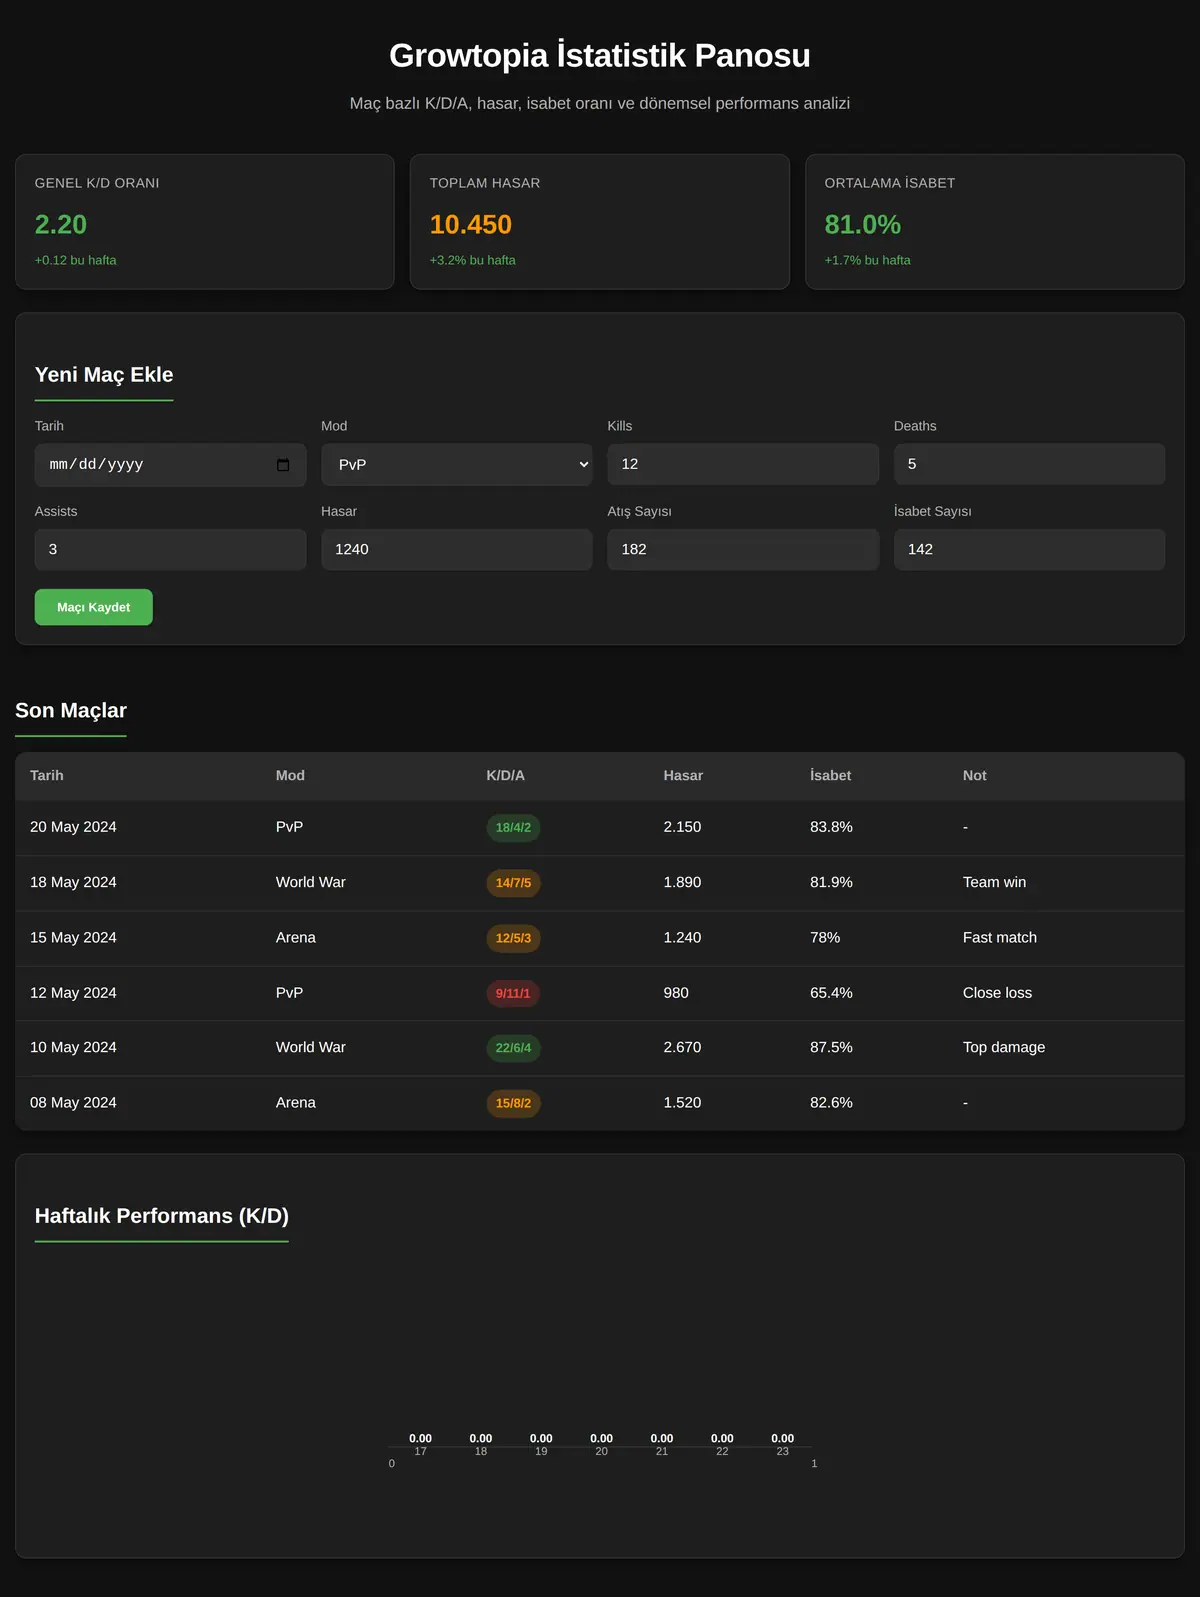Focus the Kills input field
Image resolution: width=1200 pixels, height=1597 pixels.
(743, 464)
